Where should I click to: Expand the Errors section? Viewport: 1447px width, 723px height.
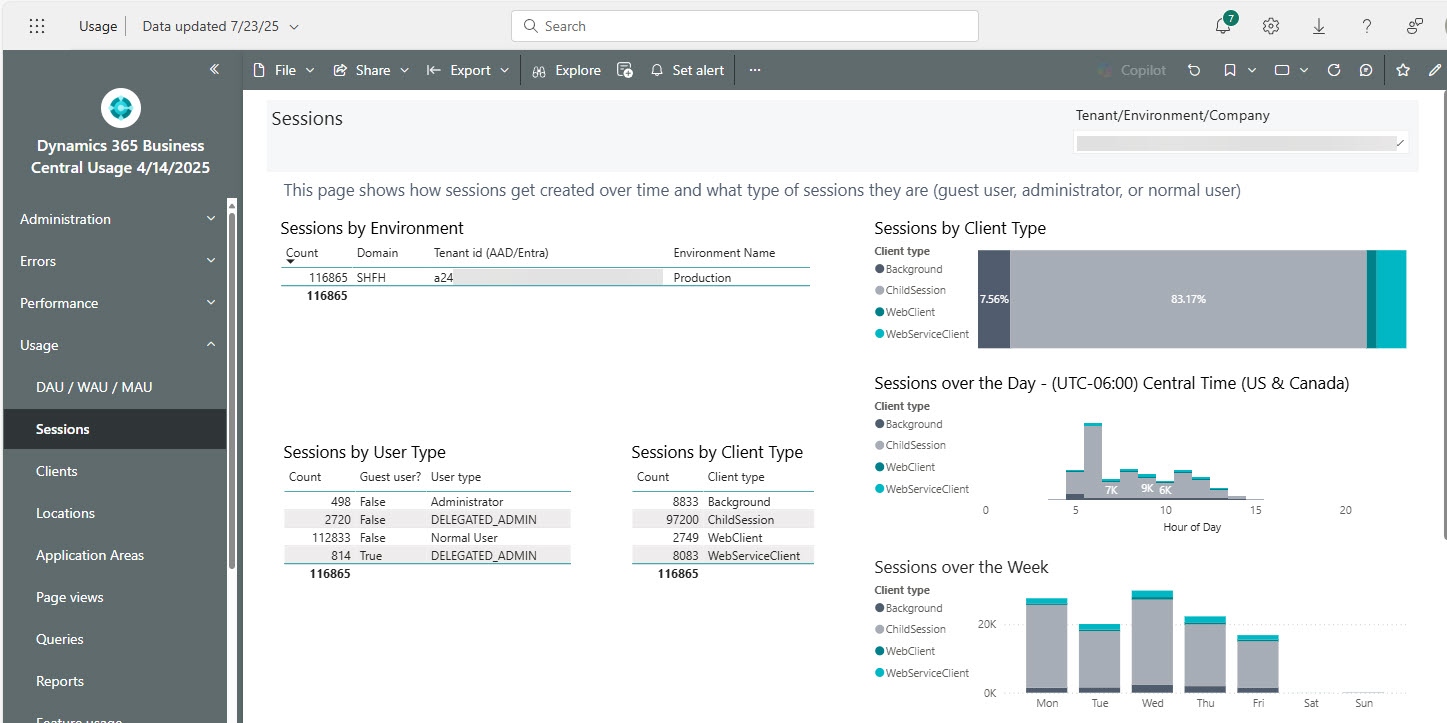117,261
